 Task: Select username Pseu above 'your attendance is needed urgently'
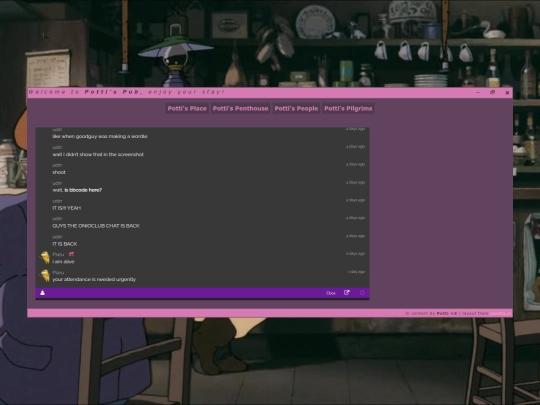point(58,272)
